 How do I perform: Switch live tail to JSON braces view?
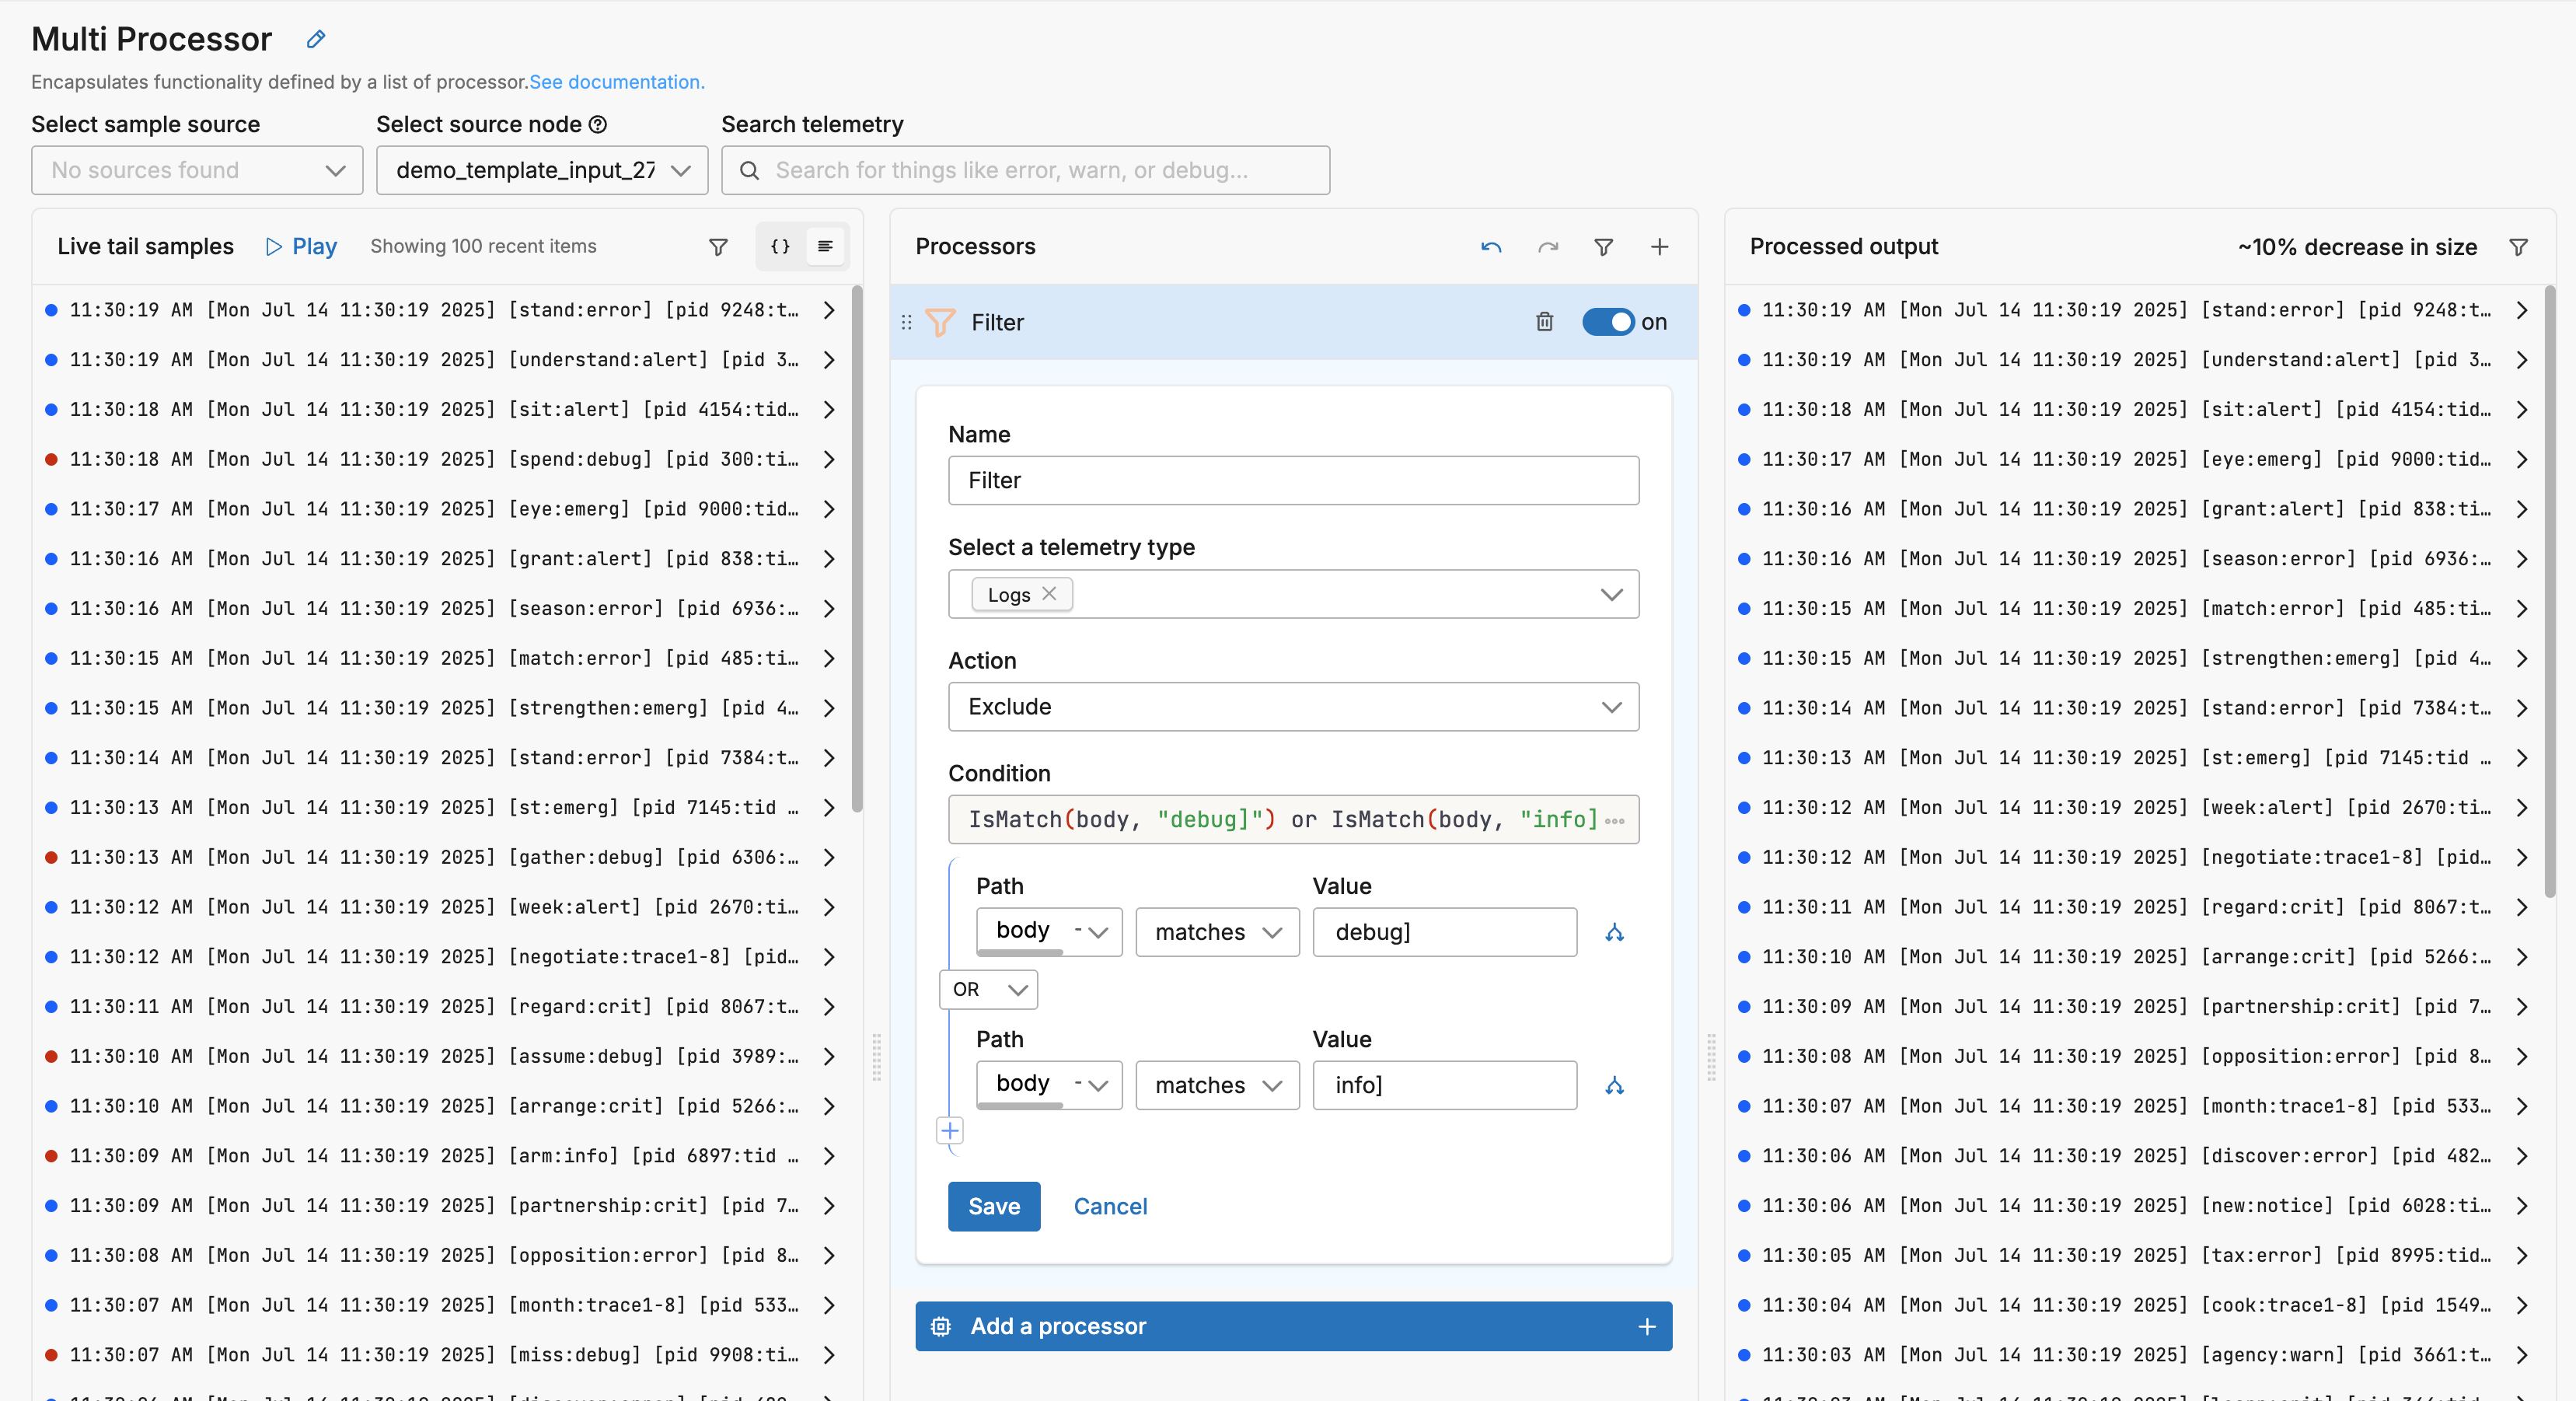tap(781, 246)
